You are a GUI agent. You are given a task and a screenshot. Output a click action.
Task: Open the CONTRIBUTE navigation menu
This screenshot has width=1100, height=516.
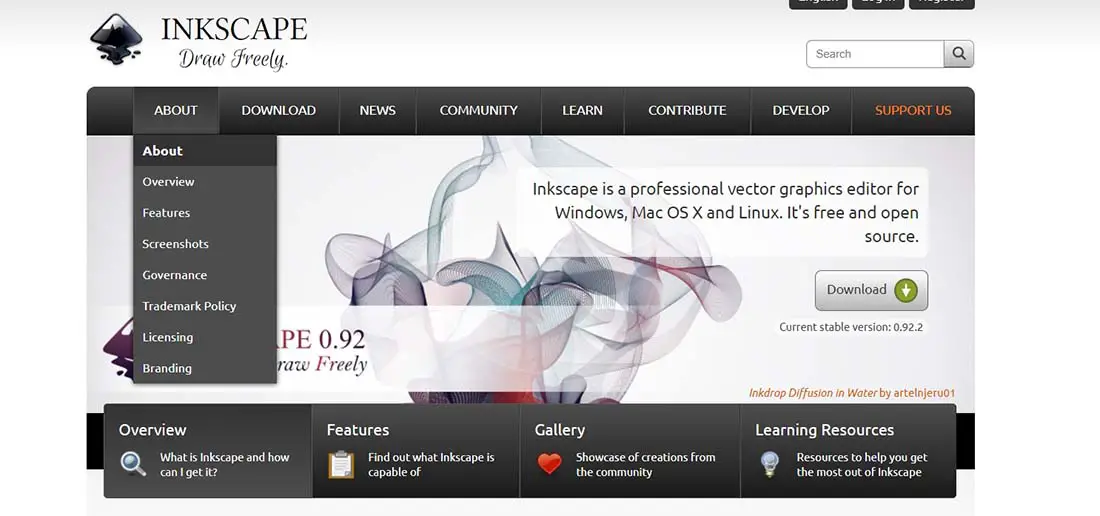pyautogui.click(x=687, y=110)
